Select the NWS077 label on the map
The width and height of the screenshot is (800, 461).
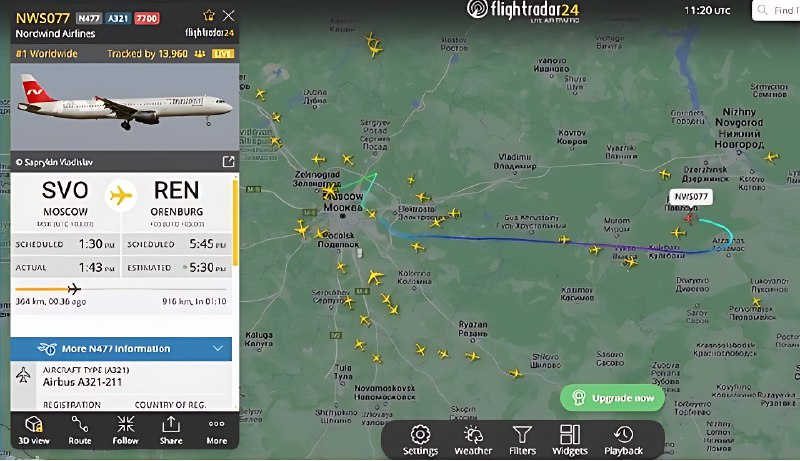tap(691, 197)
